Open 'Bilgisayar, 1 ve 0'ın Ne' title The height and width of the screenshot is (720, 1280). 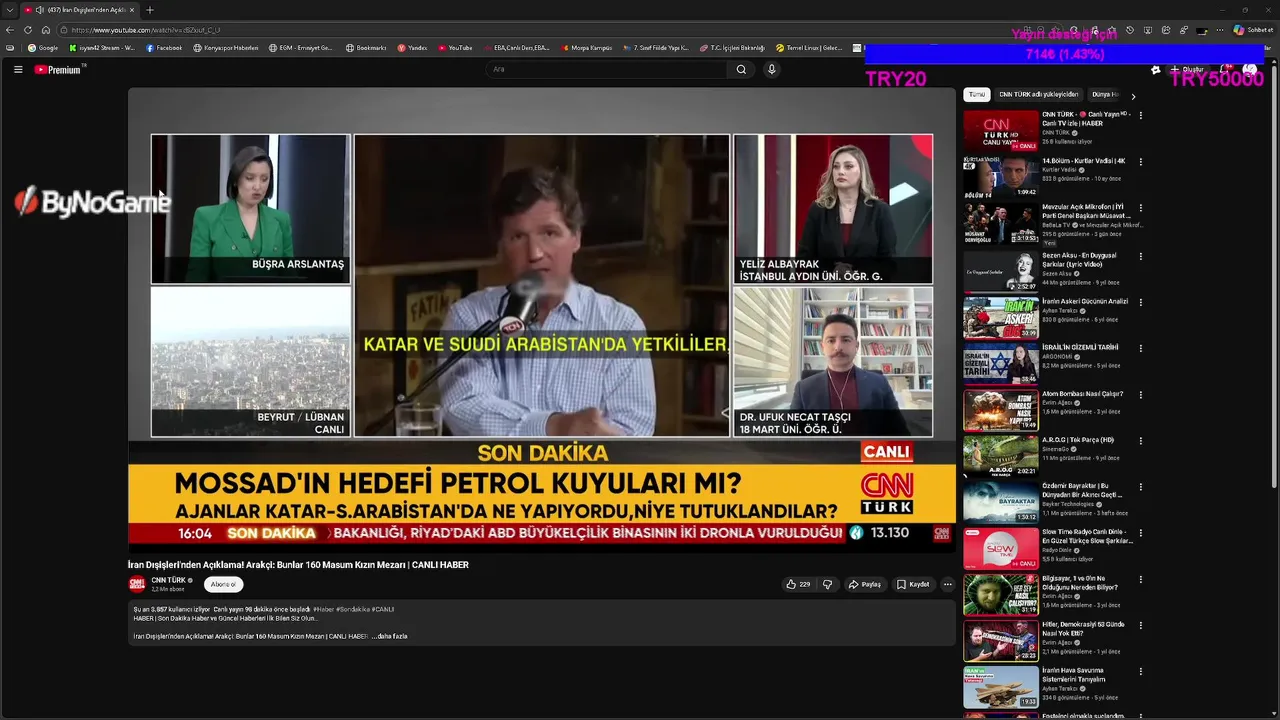click(x=1080, y=583)
